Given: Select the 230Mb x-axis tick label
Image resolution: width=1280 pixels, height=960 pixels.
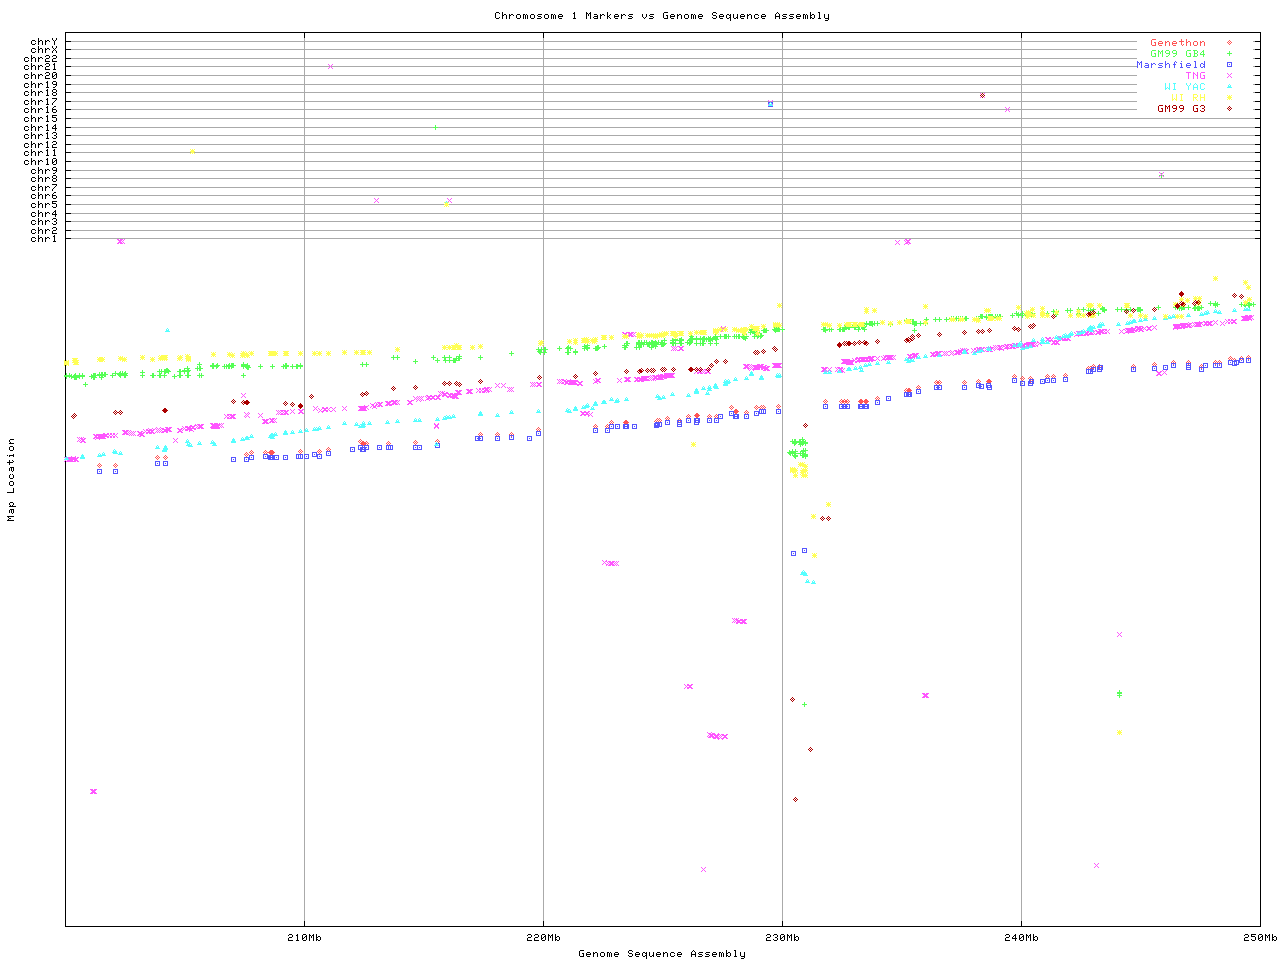Looking at the screenshot, I should tap(782, 938).
